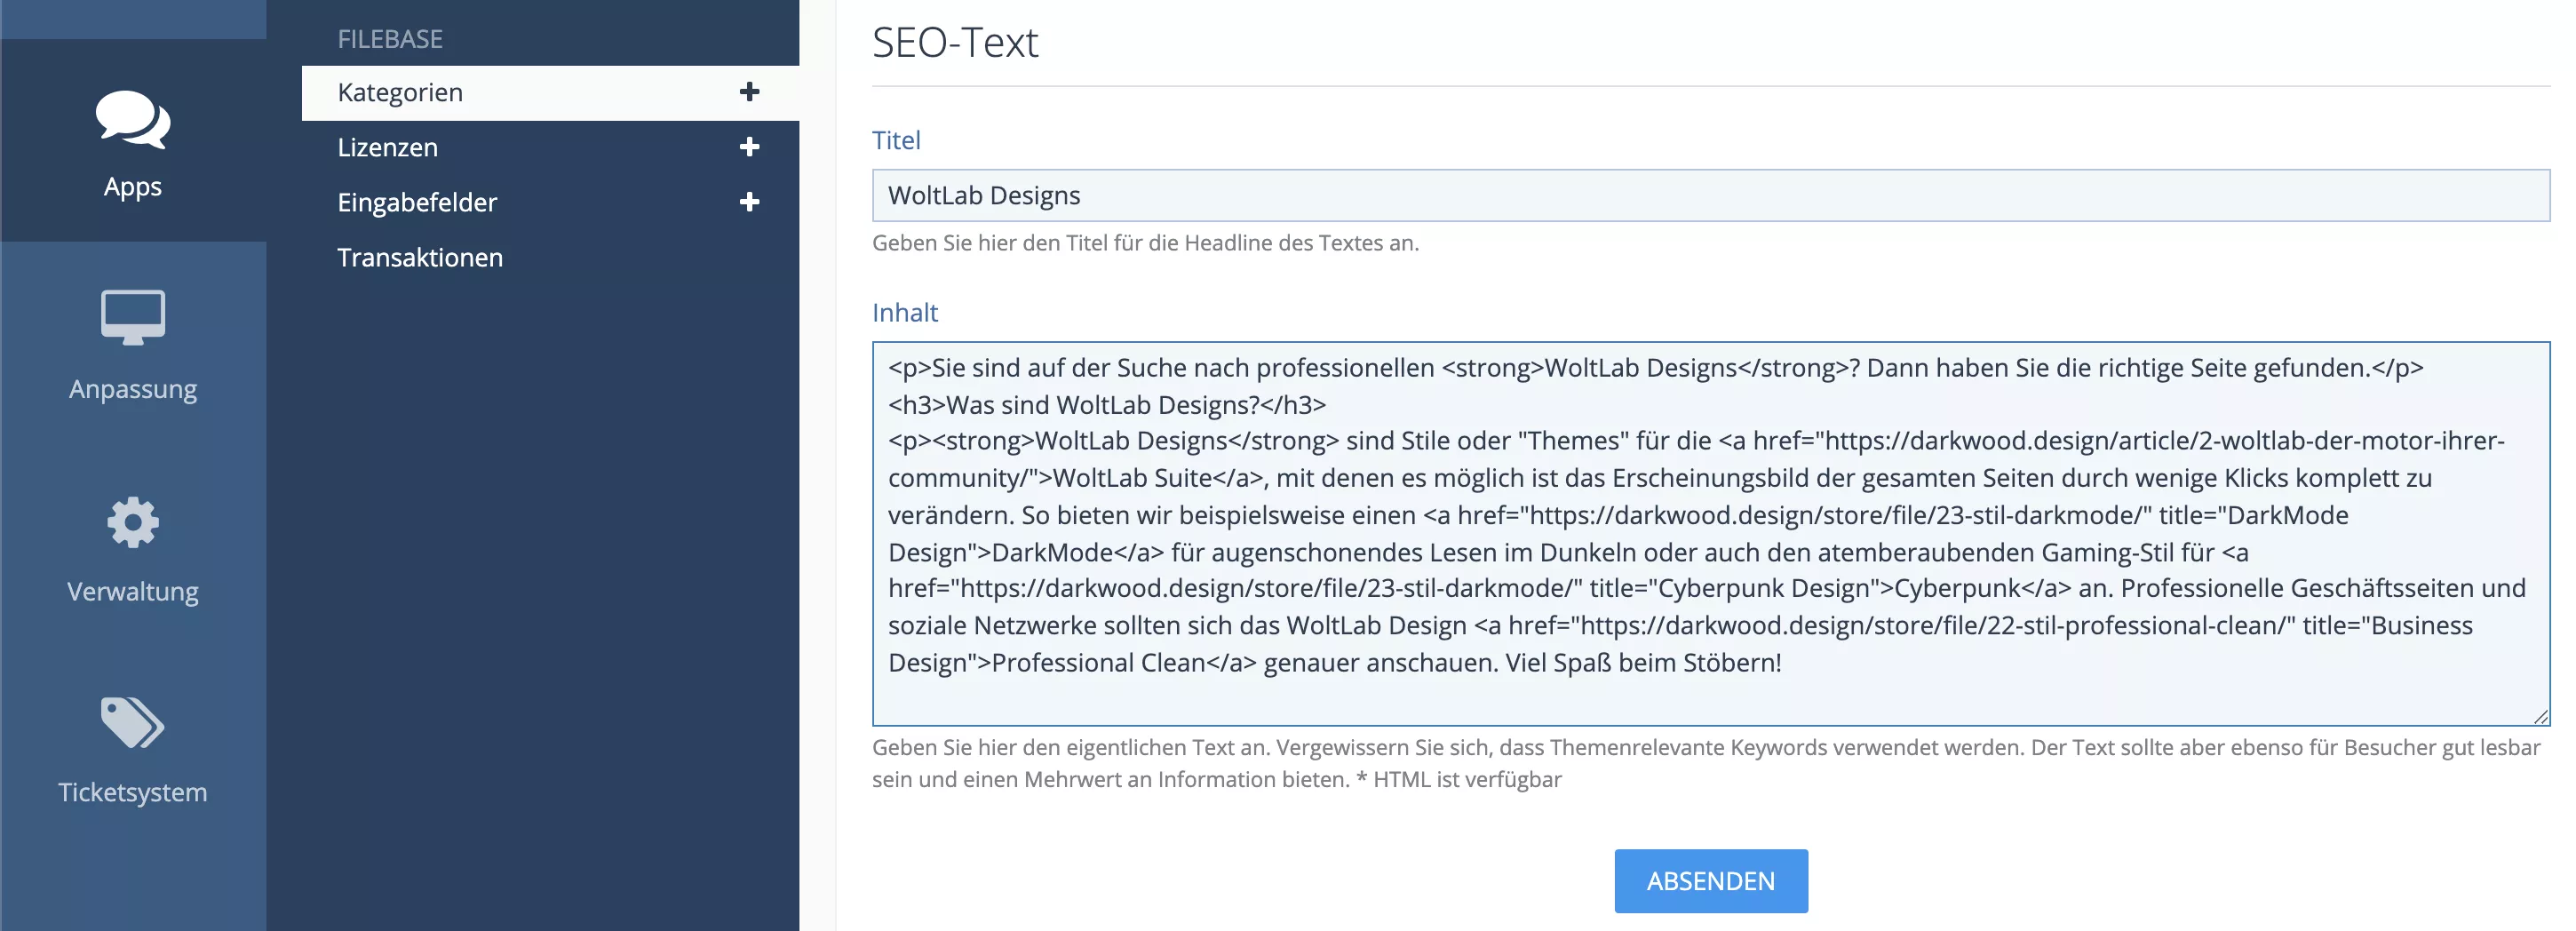
Task: Focus the Titel input with WoltLab Designs
Action: tap(1710, 195)
